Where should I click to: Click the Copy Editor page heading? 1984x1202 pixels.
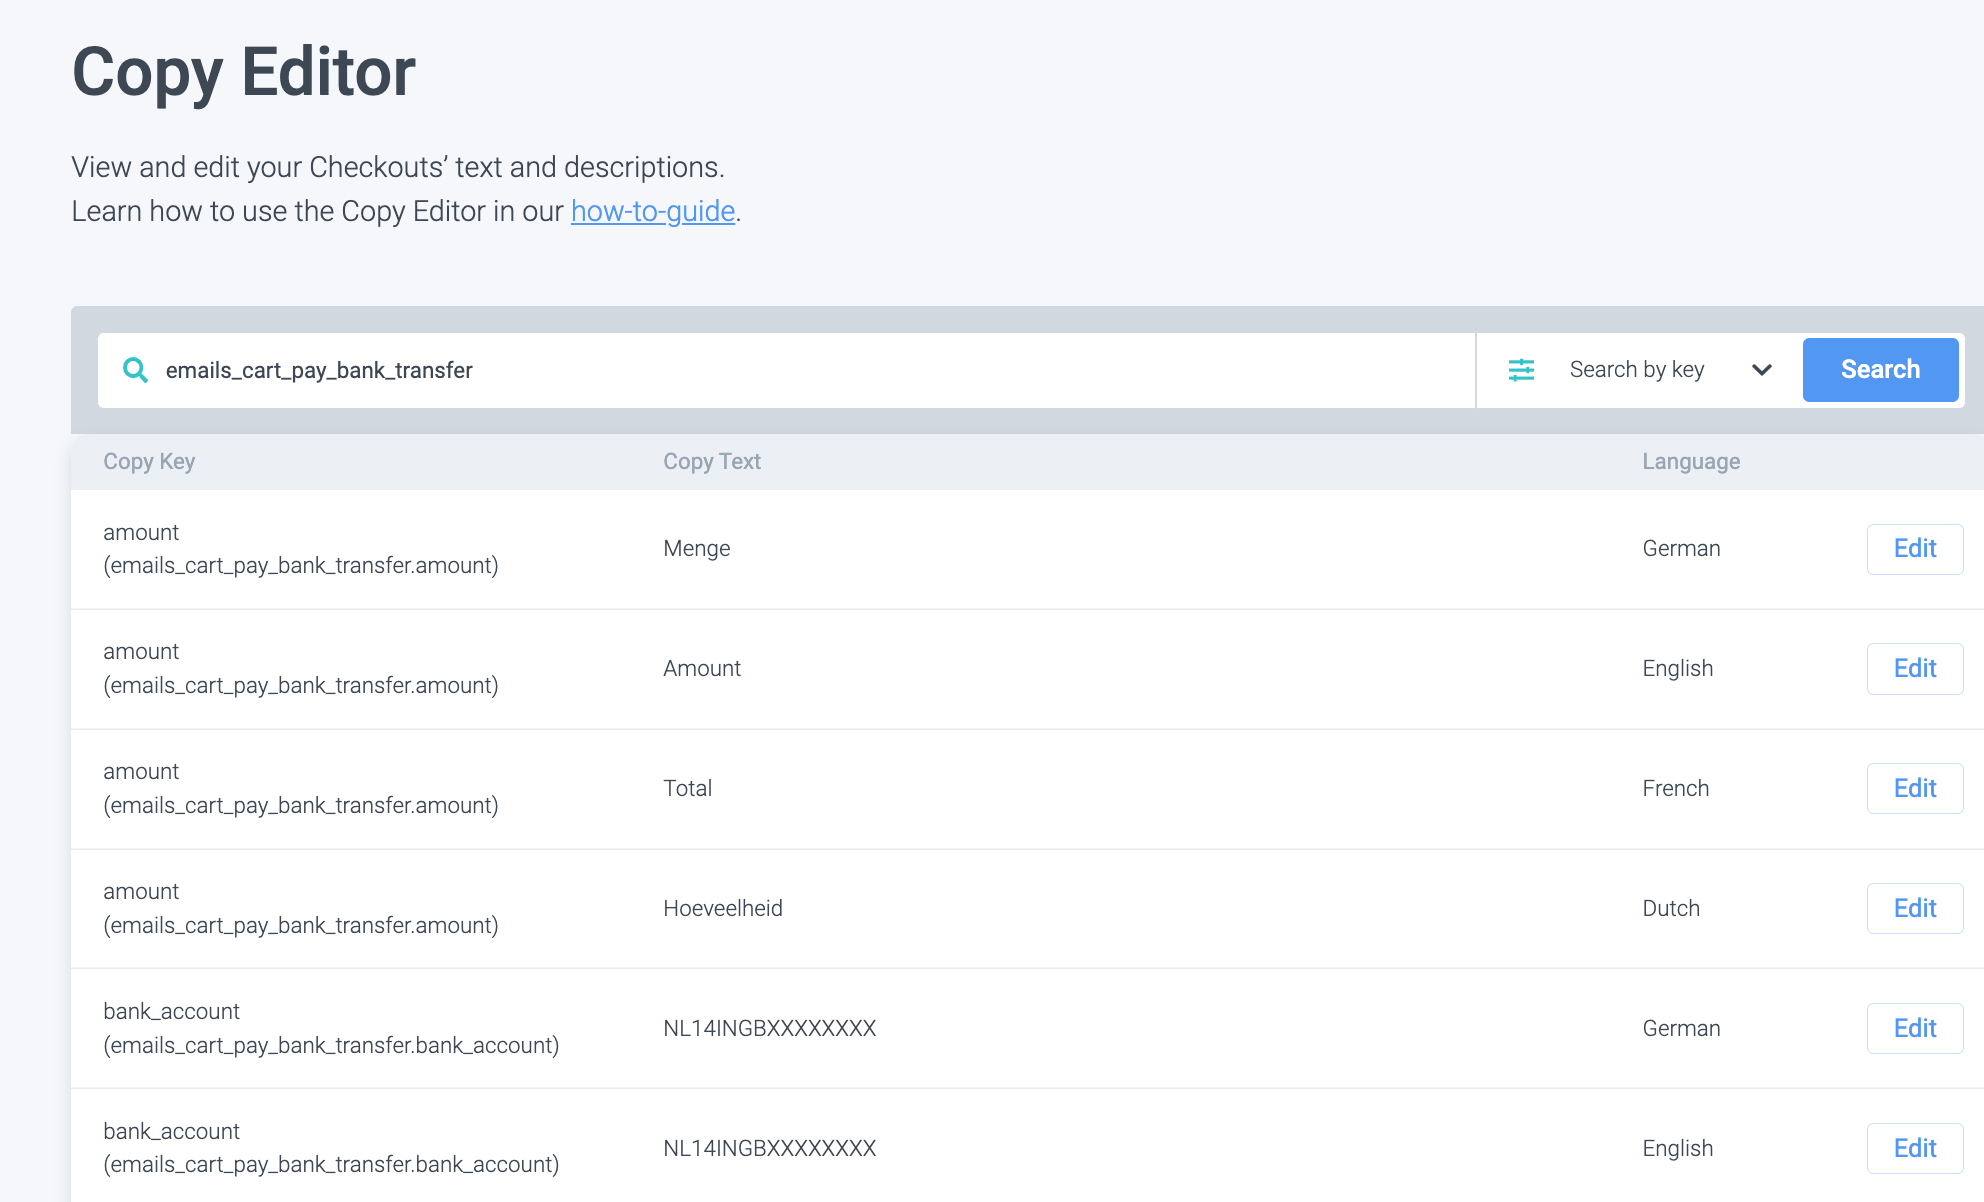point(243,72)
